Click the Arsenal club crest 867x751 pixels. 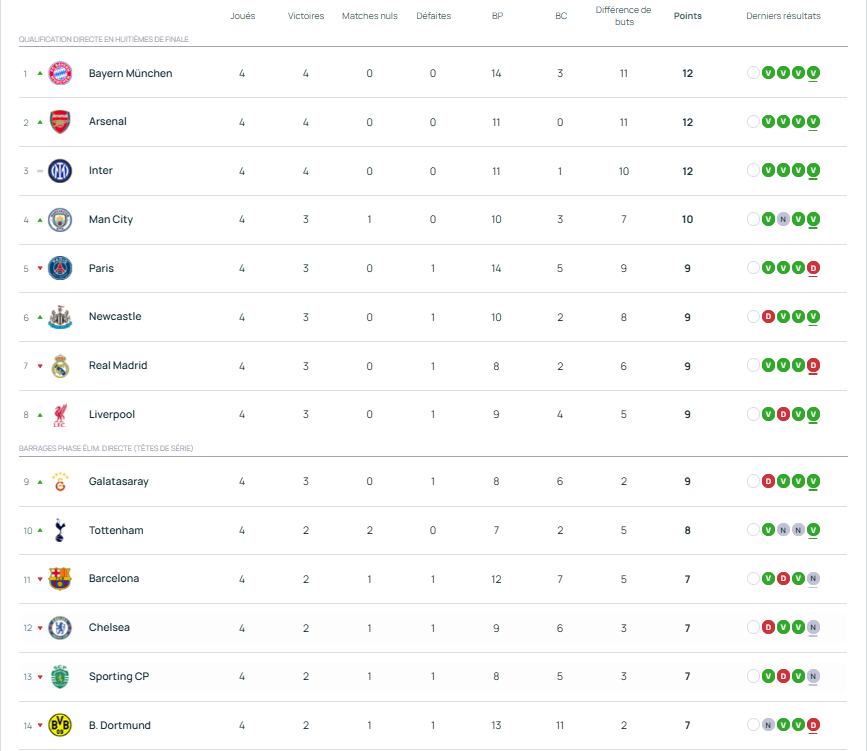61,122
